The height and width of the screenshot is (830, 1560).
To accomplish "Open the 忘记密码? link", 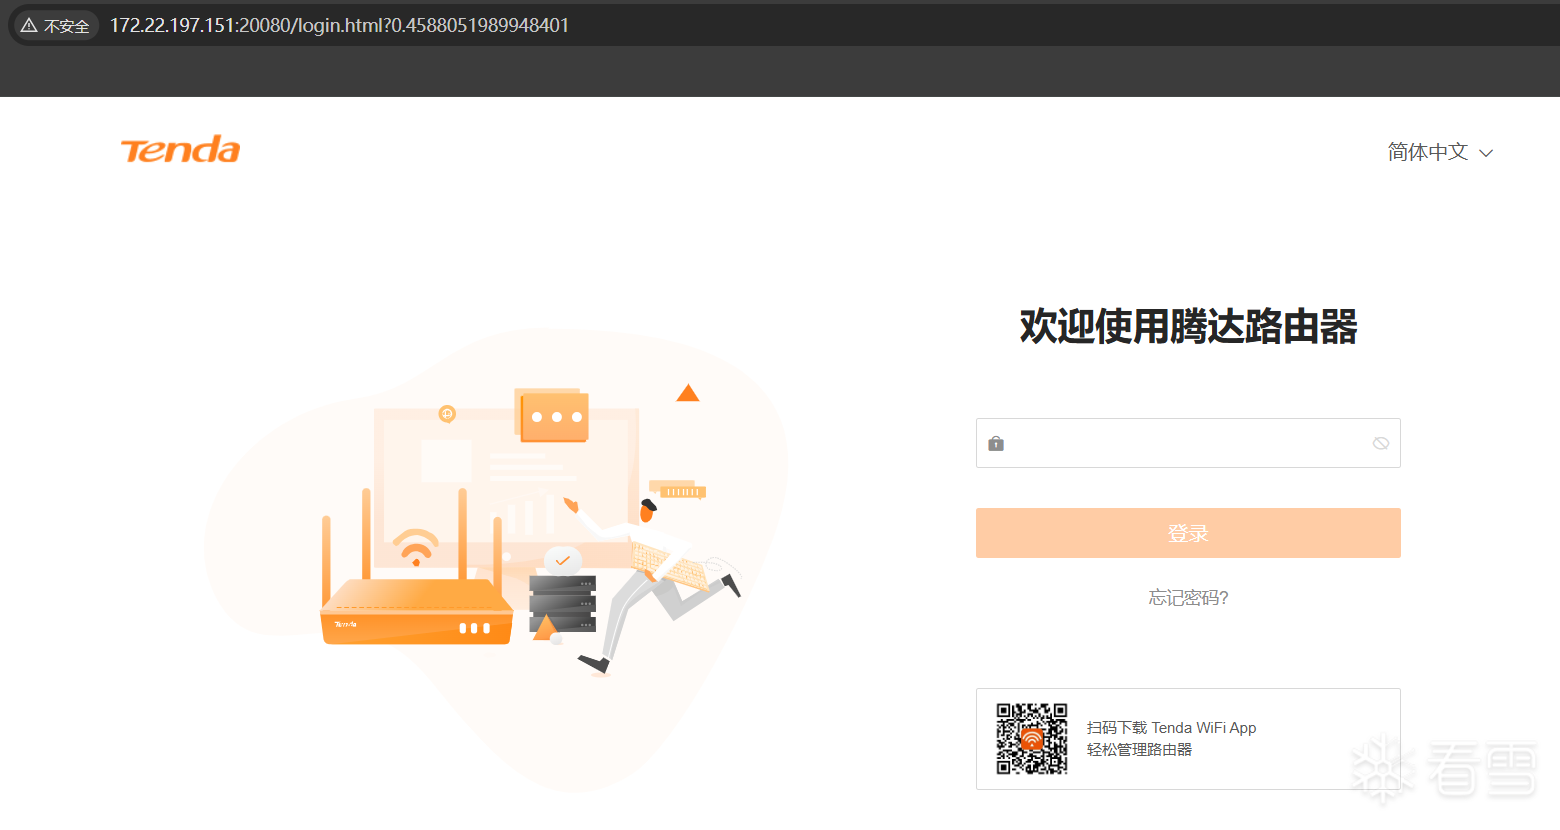I will click(1188, 598).
